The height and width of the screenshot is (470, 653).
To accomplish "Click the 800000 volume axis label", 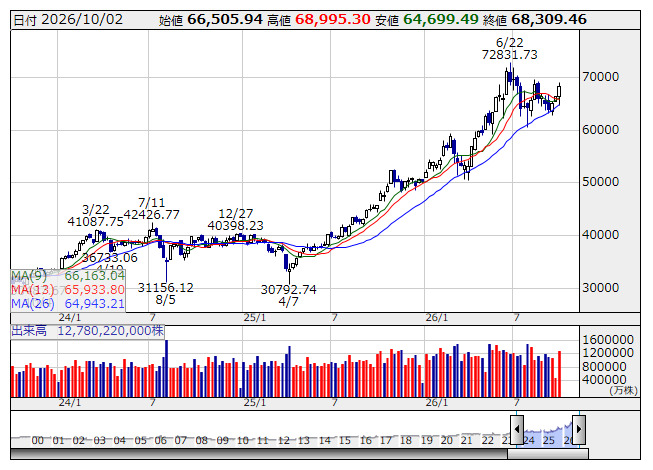I will tap(604, 366).
